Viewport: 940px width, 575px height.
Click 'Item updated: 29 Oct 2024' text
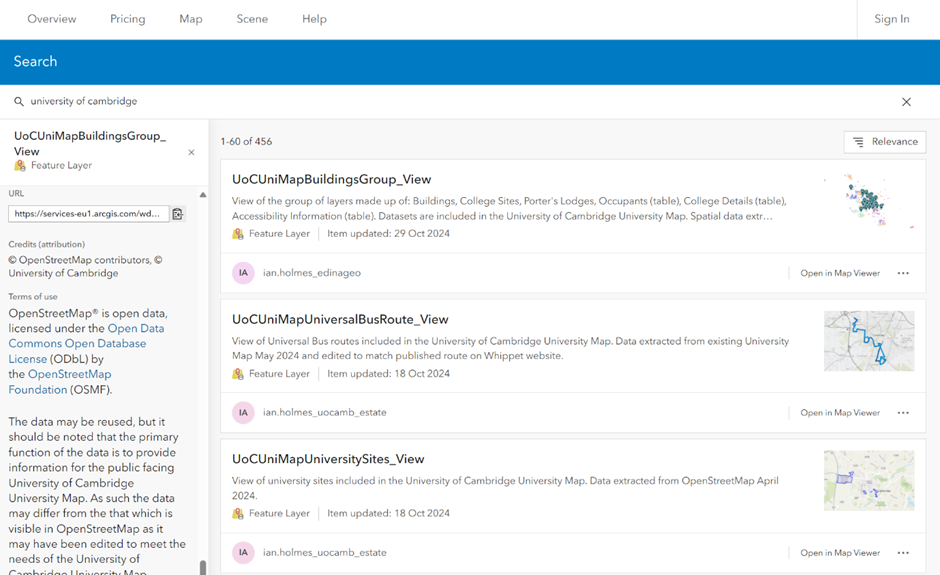(388, 234)
